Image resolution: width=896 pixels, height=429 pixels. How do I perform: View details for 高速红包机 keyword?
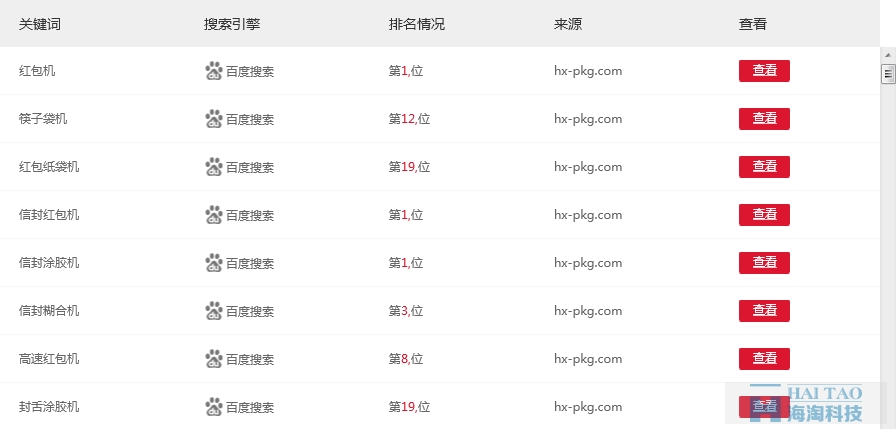coord(764,359)
